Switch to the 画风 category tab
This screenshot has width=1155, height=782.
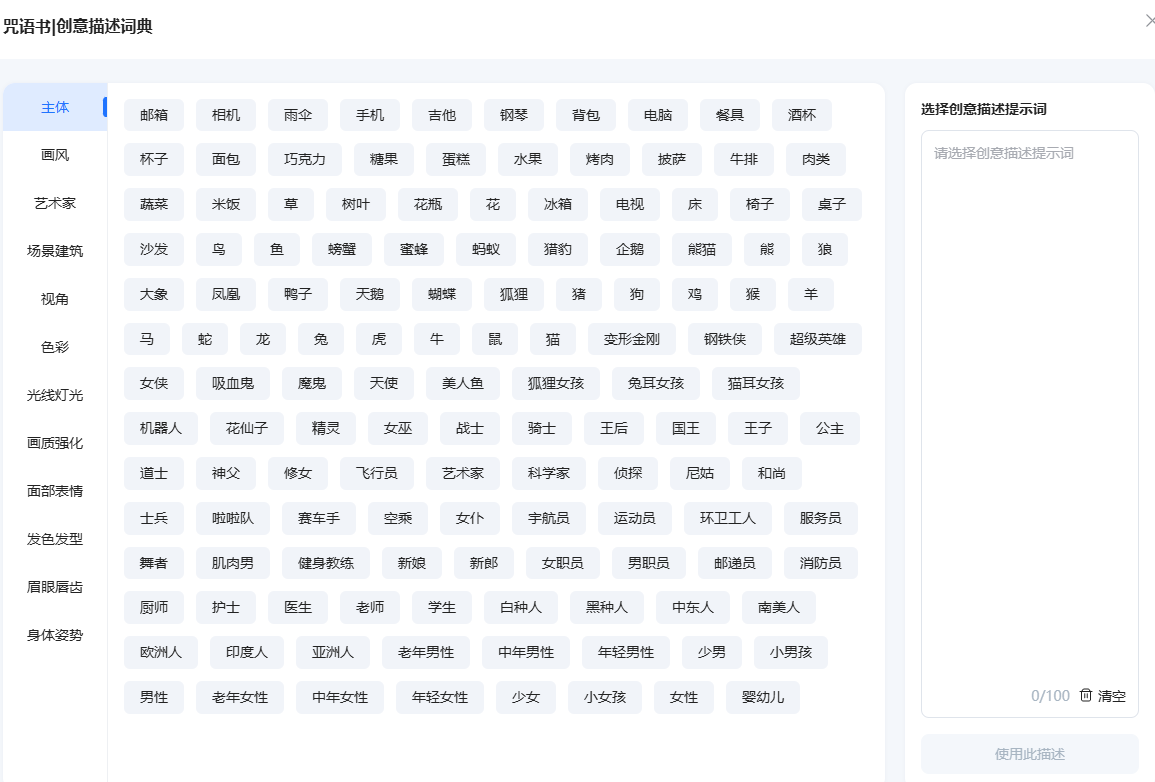(x=55, y=155)
